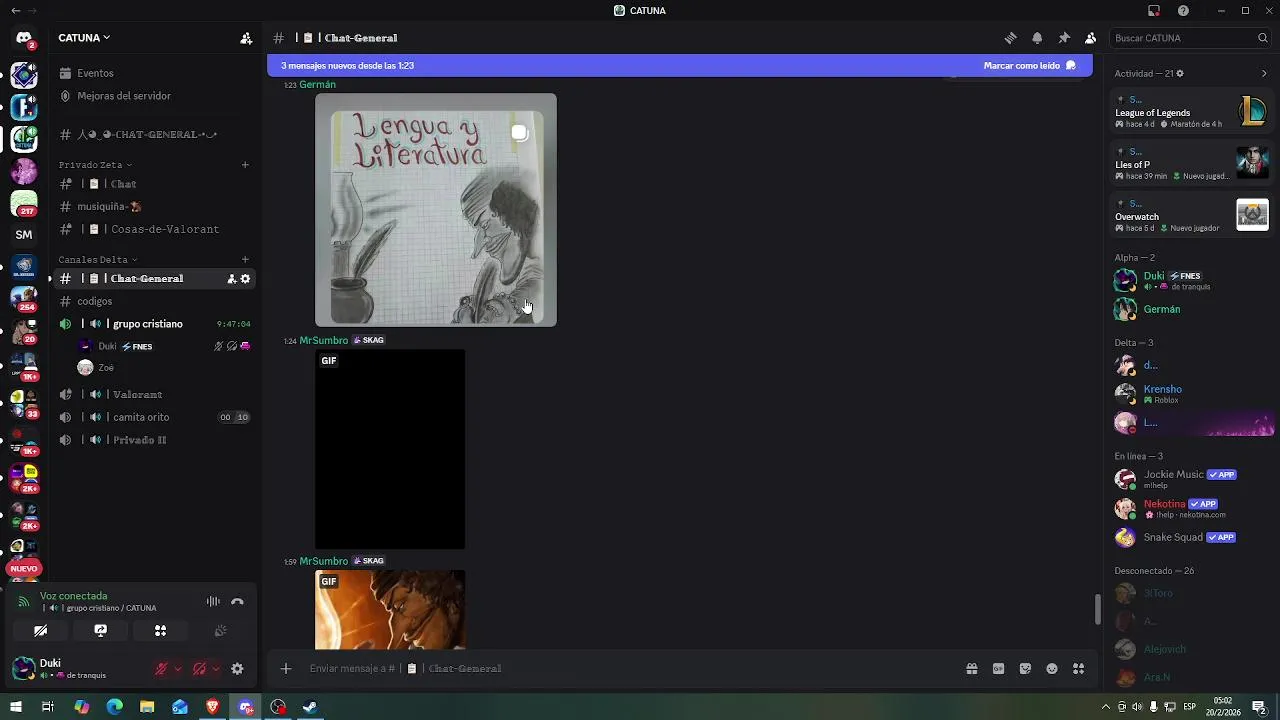Open CATUNA server dropdown menu

(x=84, y=38)
